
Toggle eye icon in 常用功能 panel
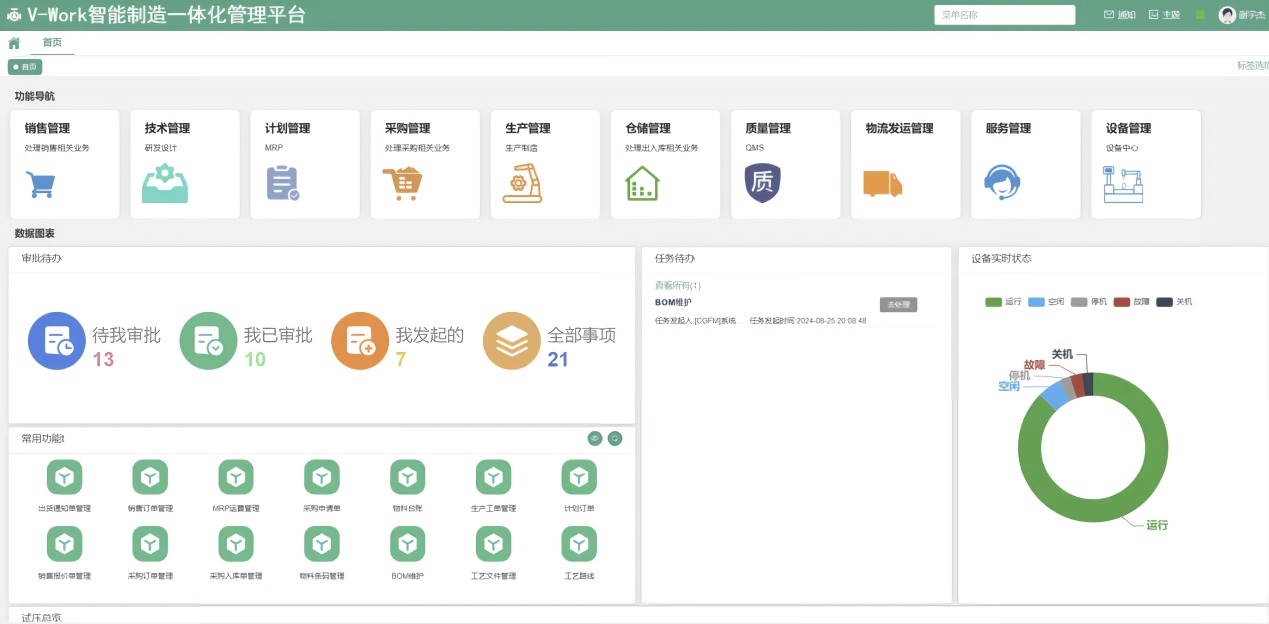[x=594, y=438]
